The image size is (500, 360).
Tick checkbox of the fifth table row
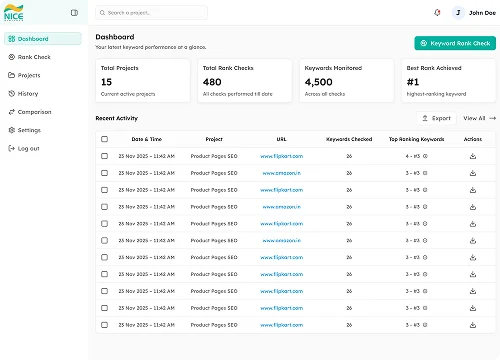[104, 224]
